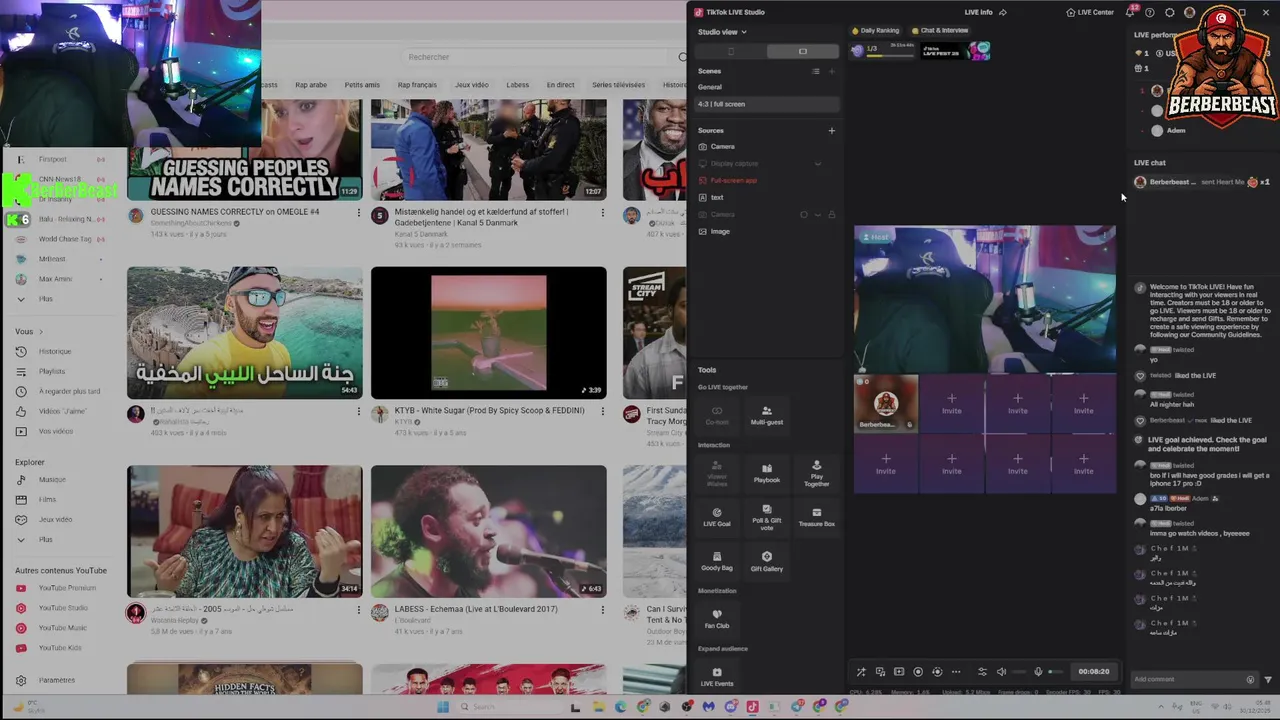
Task: Open the Chat & Interview tab
Action: point(940,30)
